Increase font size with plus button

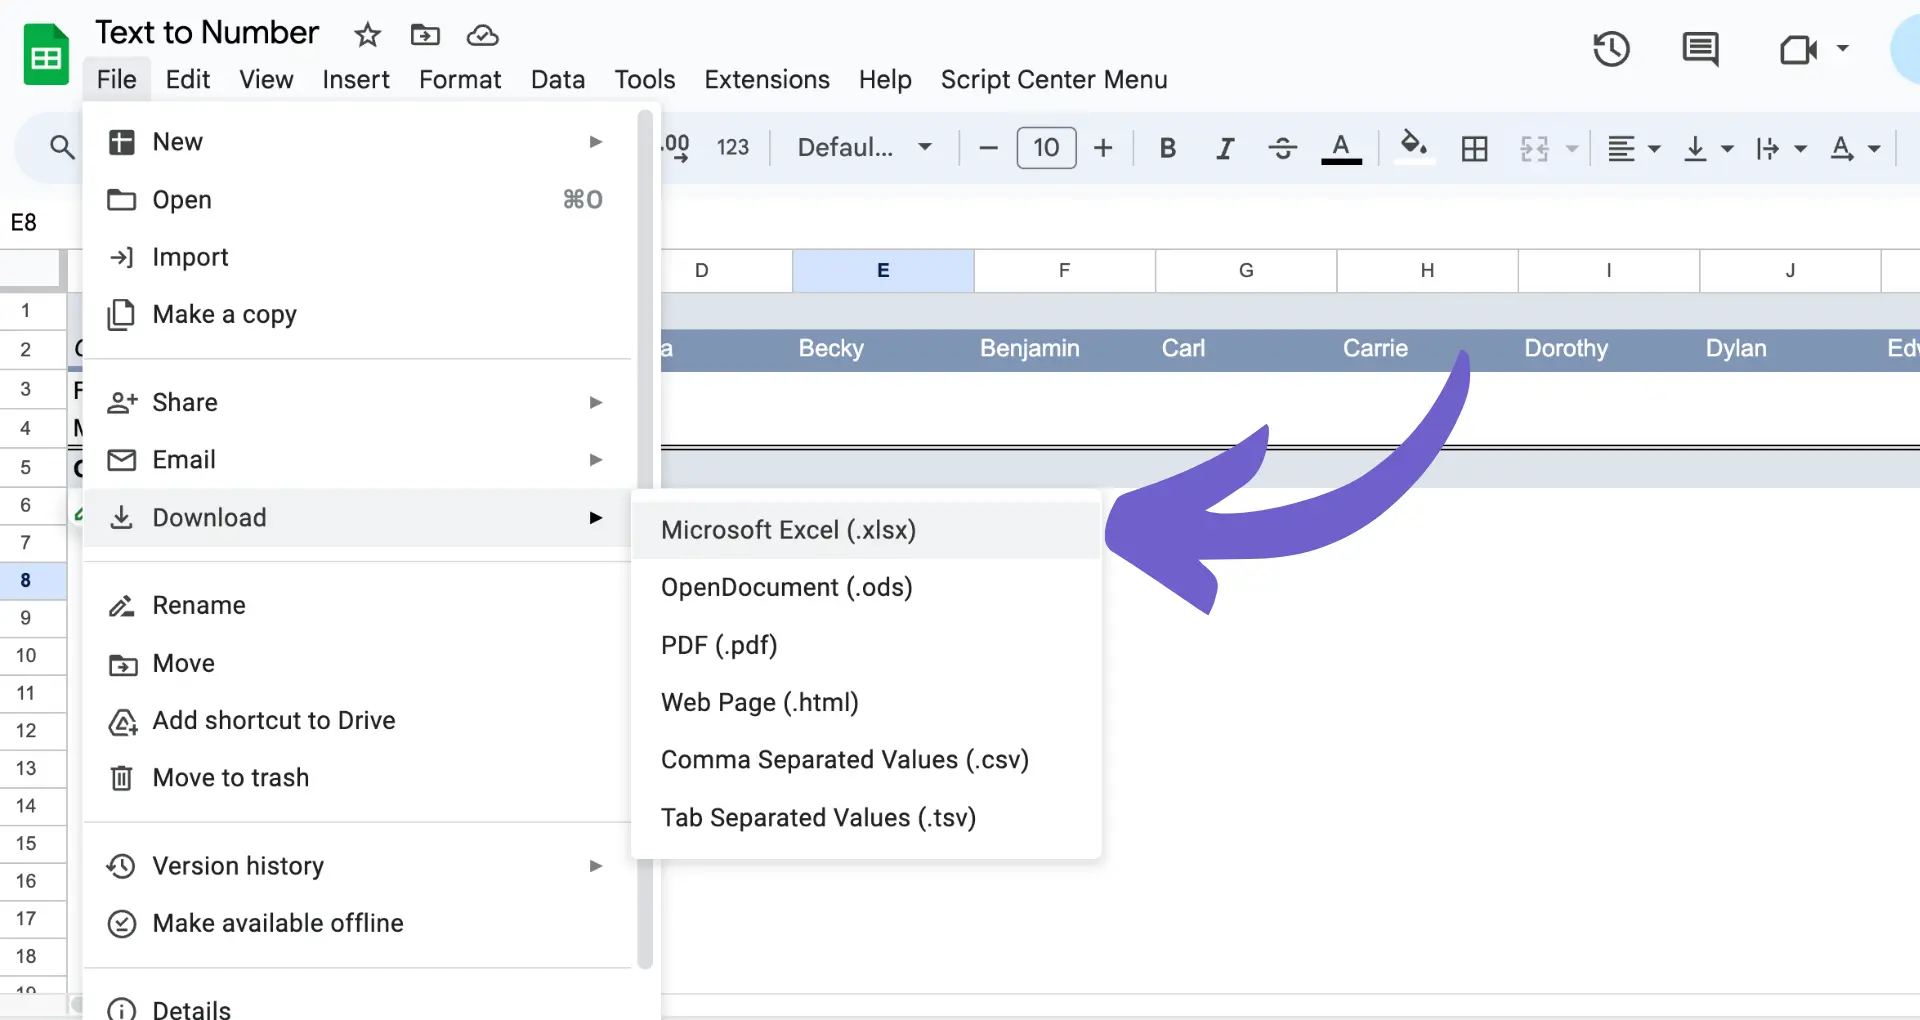(x=1103, y=148)
